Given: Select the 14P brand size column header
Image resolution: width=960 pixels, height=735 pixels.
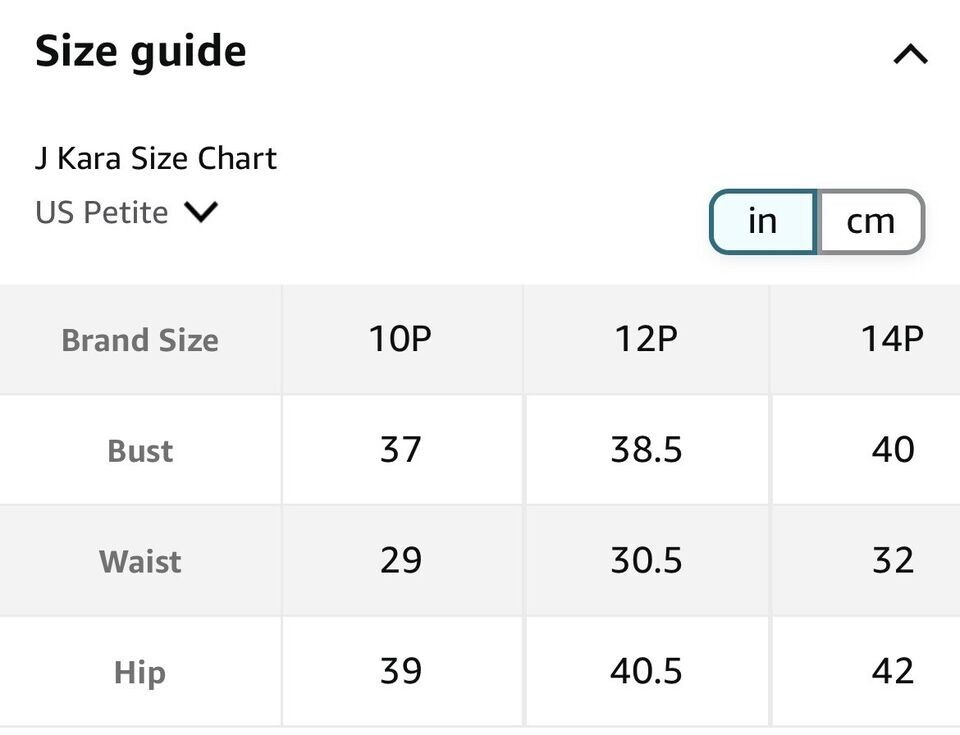Looking at the screenshot, I should 892,340.
